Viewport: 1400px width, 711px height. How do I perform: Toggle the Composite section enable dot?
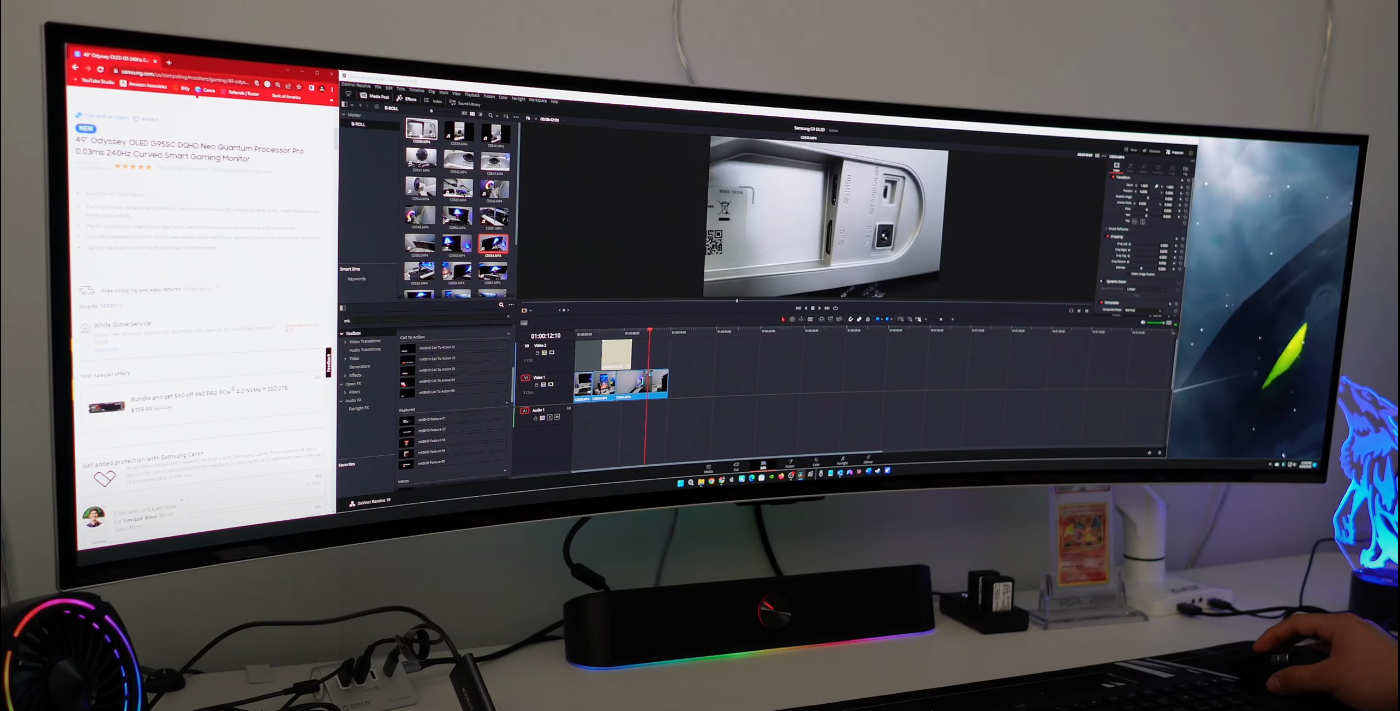[x=1103, y=302]
